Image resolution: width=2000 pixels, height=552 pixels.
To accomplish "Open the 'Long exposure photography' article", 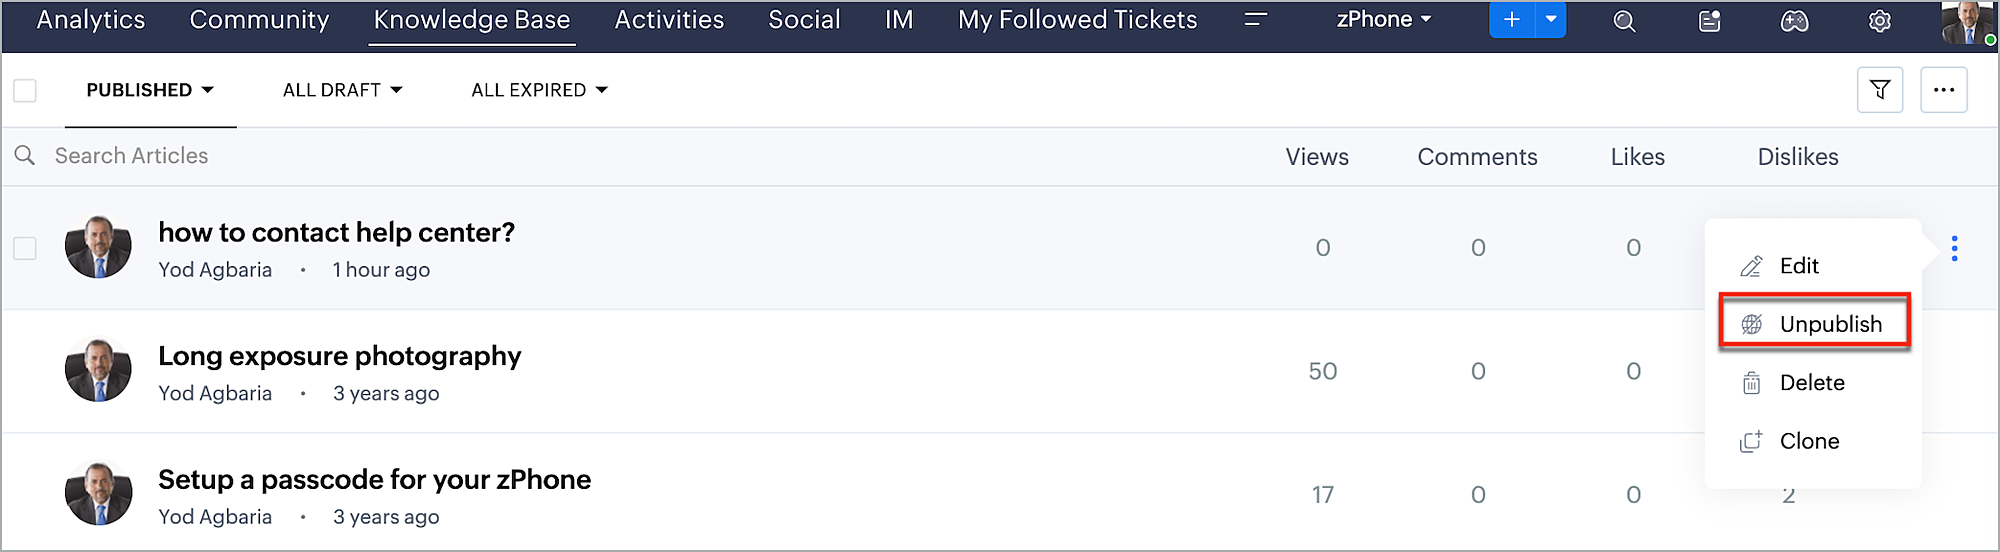I will tap(339, 356).
